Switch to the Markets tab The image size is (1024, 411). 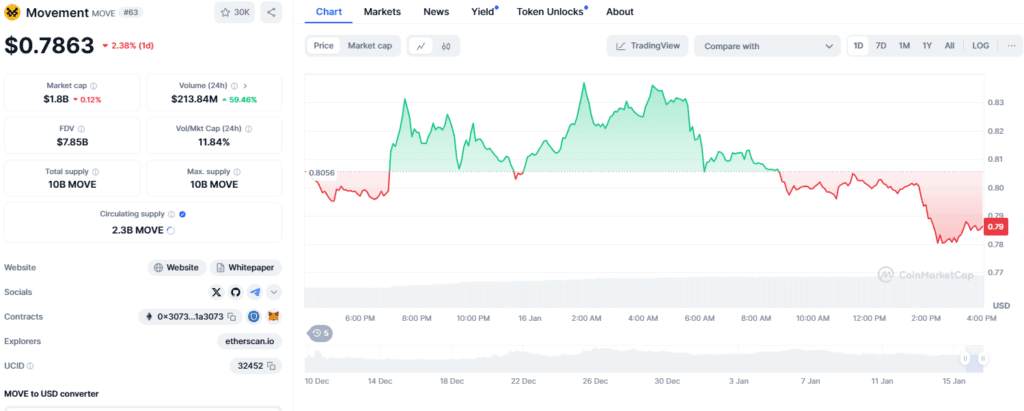(x=382, y=12)
